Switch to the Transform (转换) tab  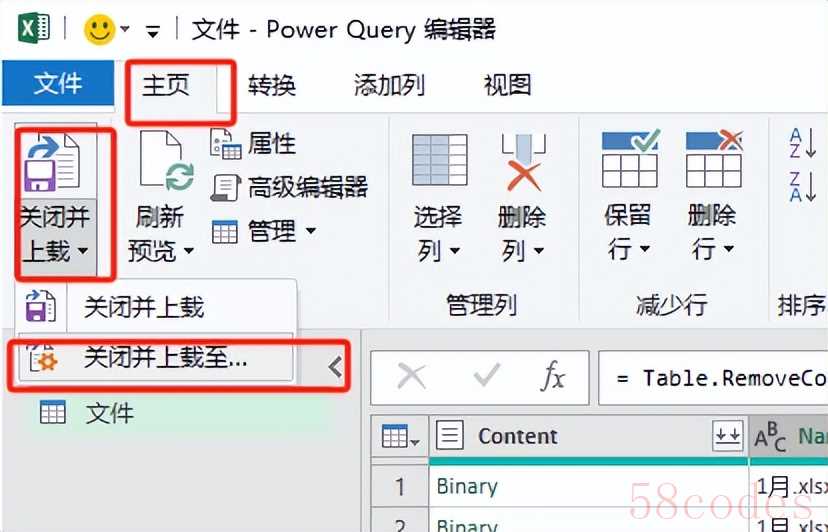[x=272, y=86]
